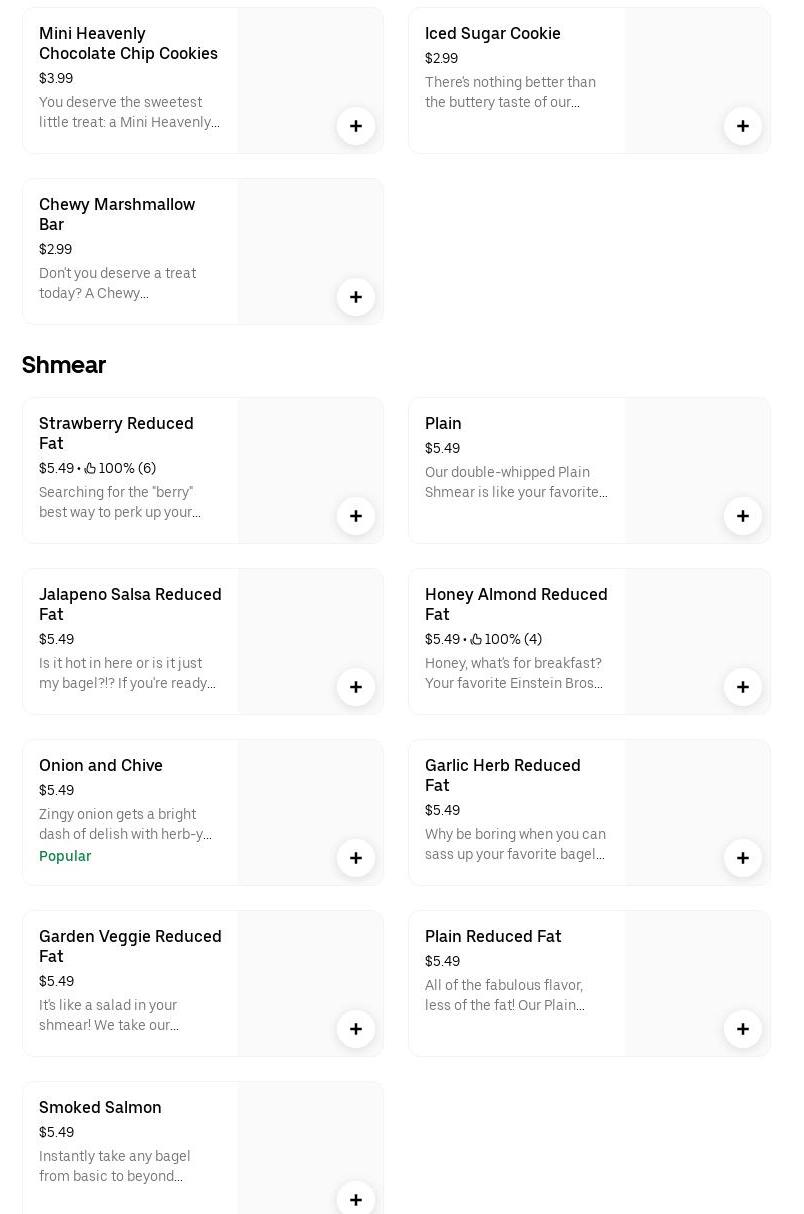This screenshot has height=1214, width=804.
Task: View Iced Sugar Cookie item title
Action: click(x=492, y=33)
